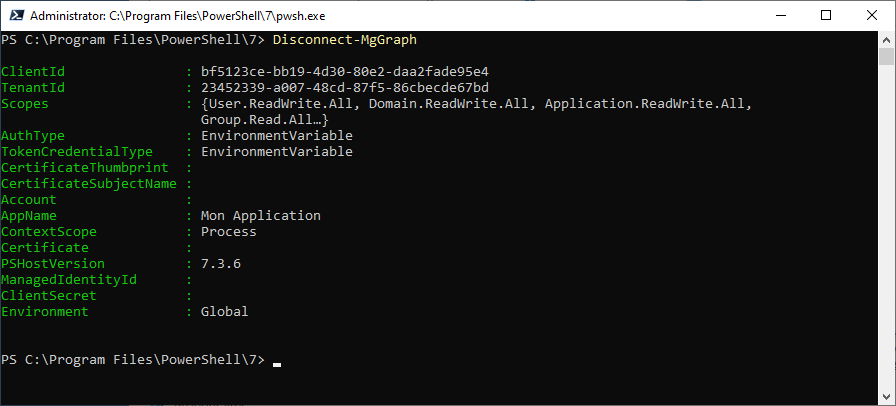Click the scrollbar down arrow
The image size is (896, 406).
pyautogui.click(x=886, y=397)
